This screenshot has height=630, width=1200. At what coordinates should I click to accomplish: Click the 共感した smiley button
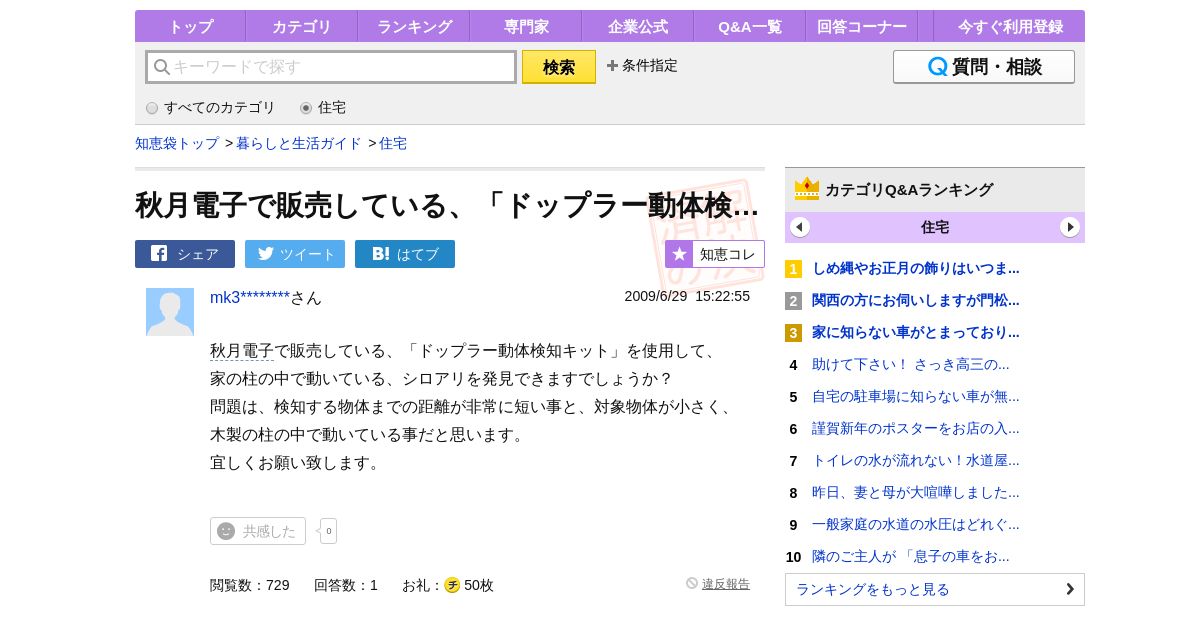[258, 531]
